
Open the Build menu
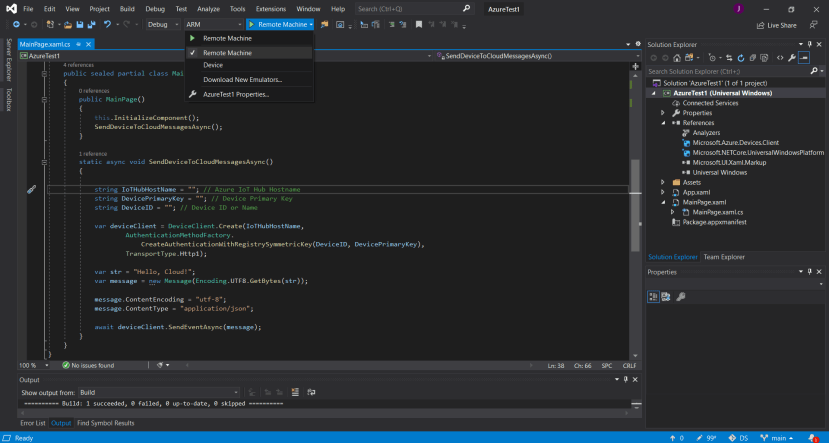click(127, 9)
